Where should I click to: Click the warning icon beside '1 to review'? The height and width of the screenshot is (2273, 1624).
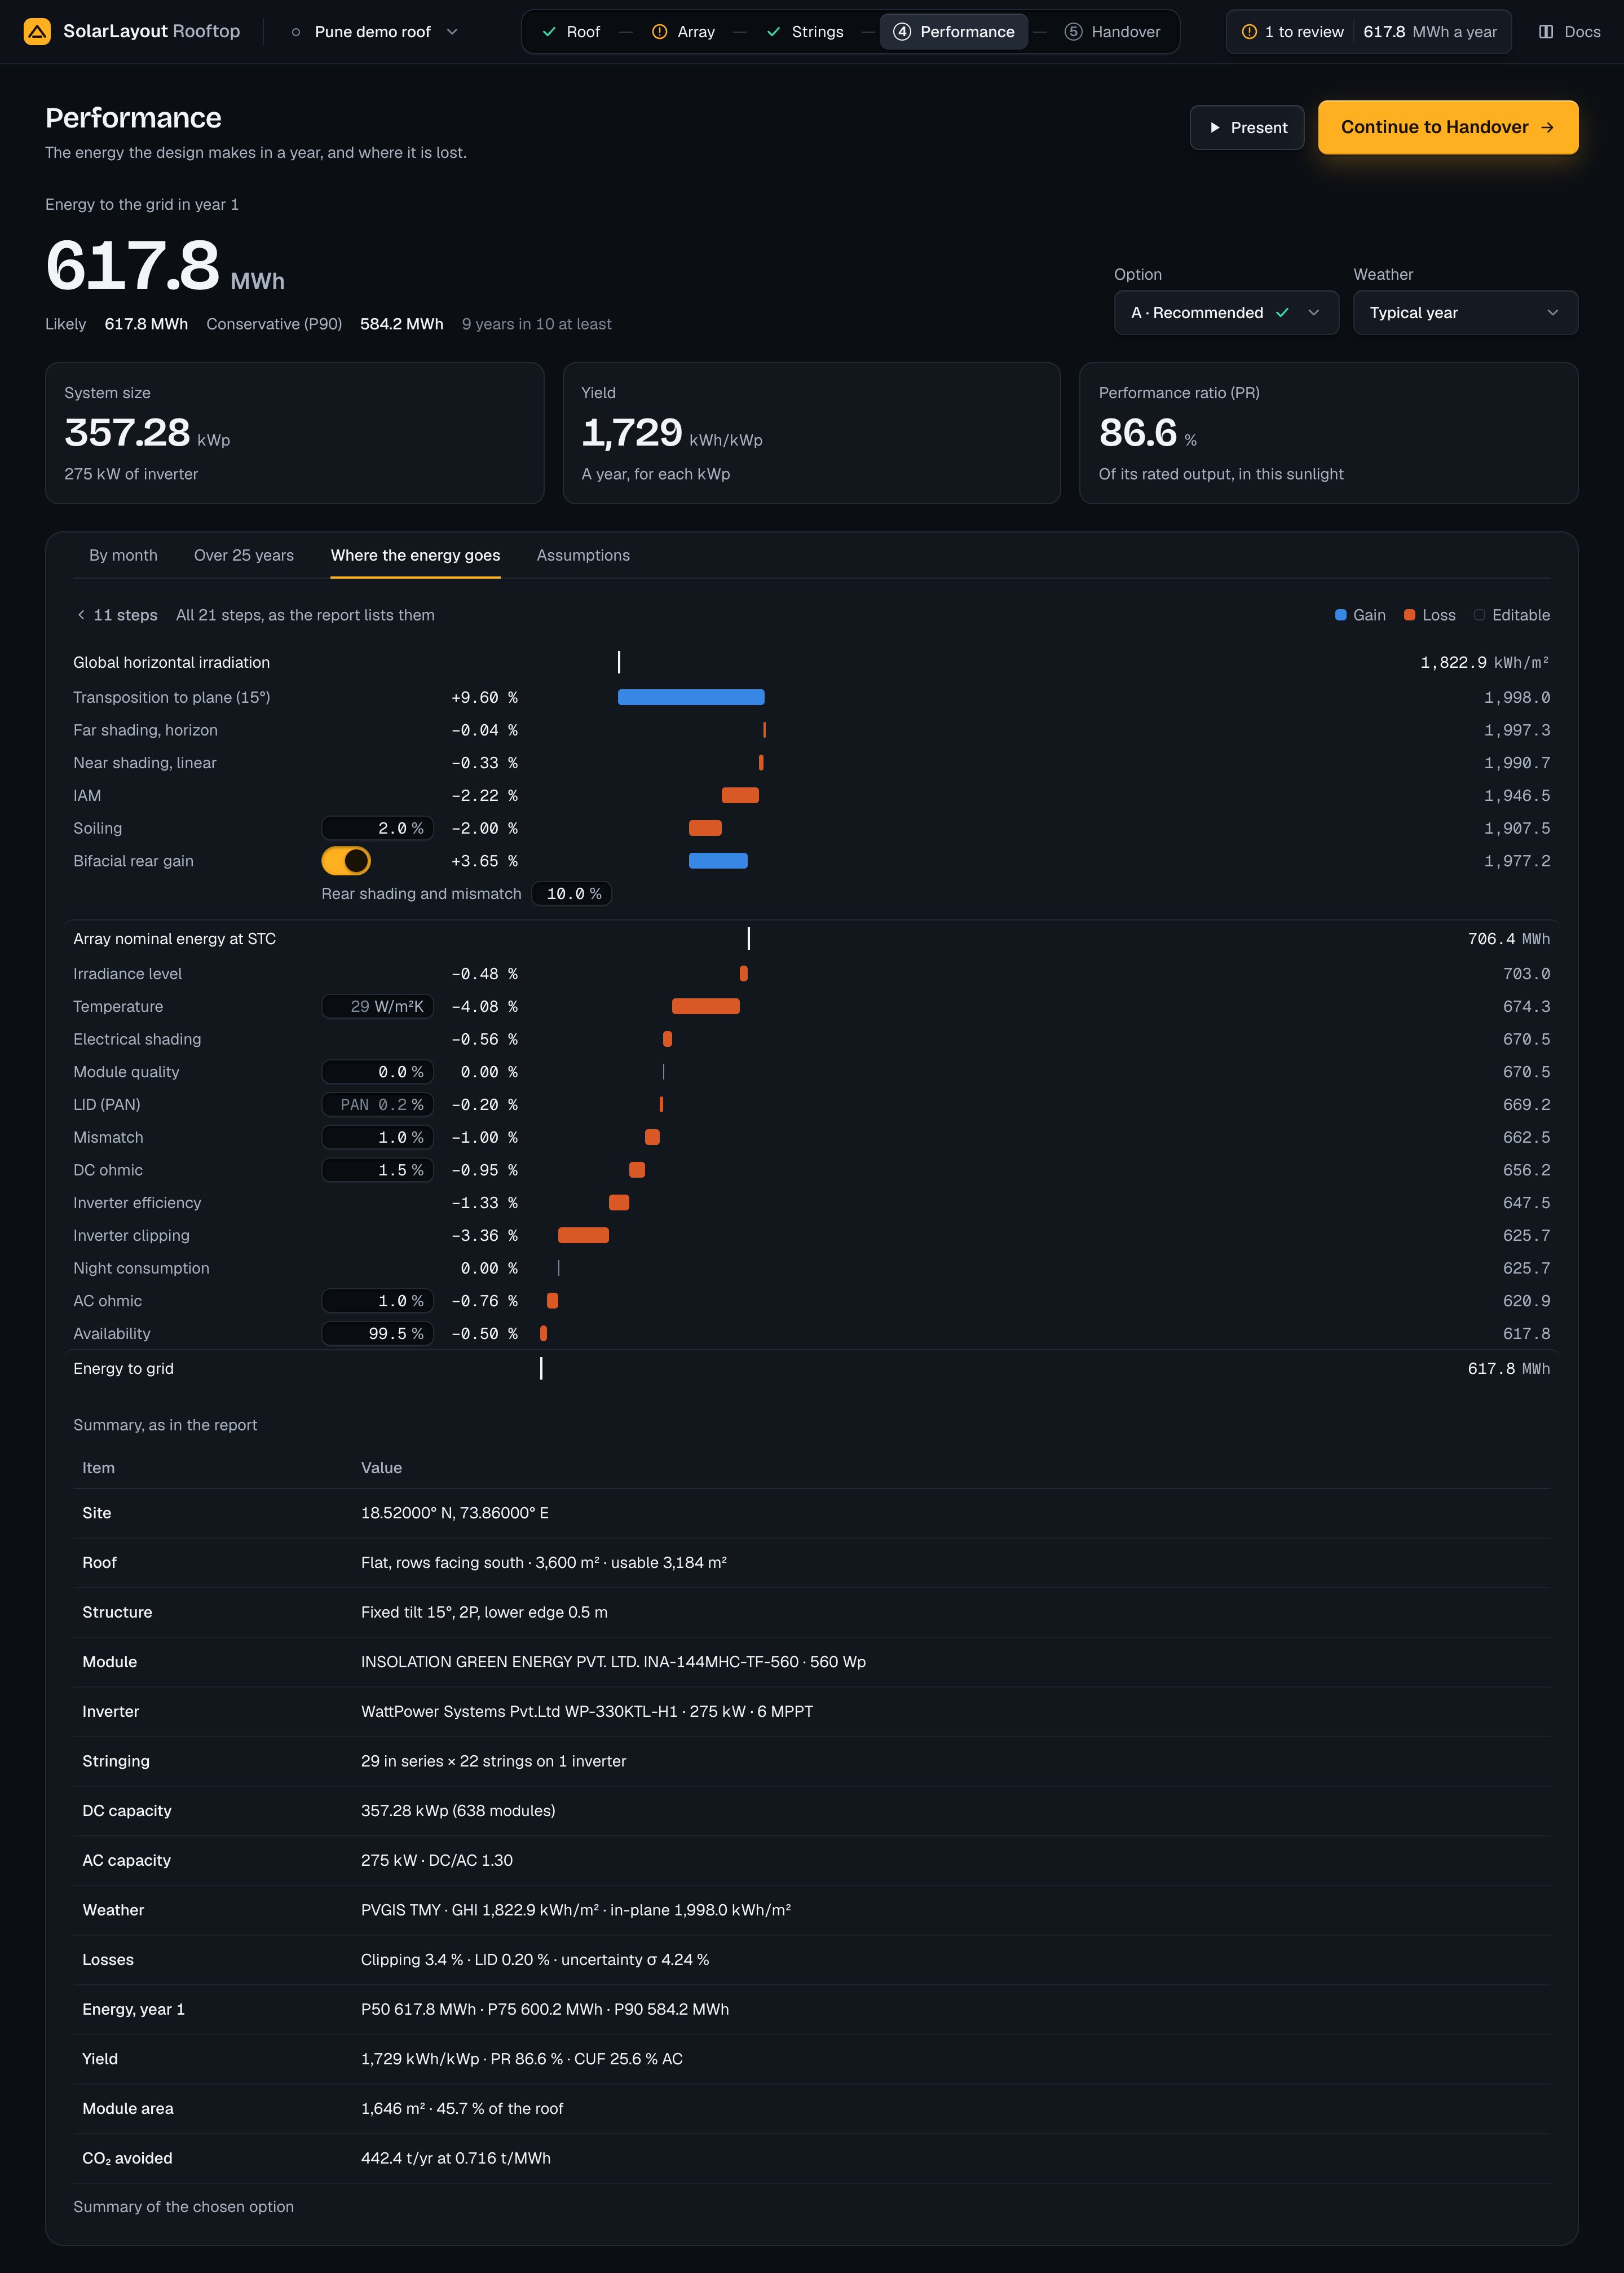coord(1249,32)
